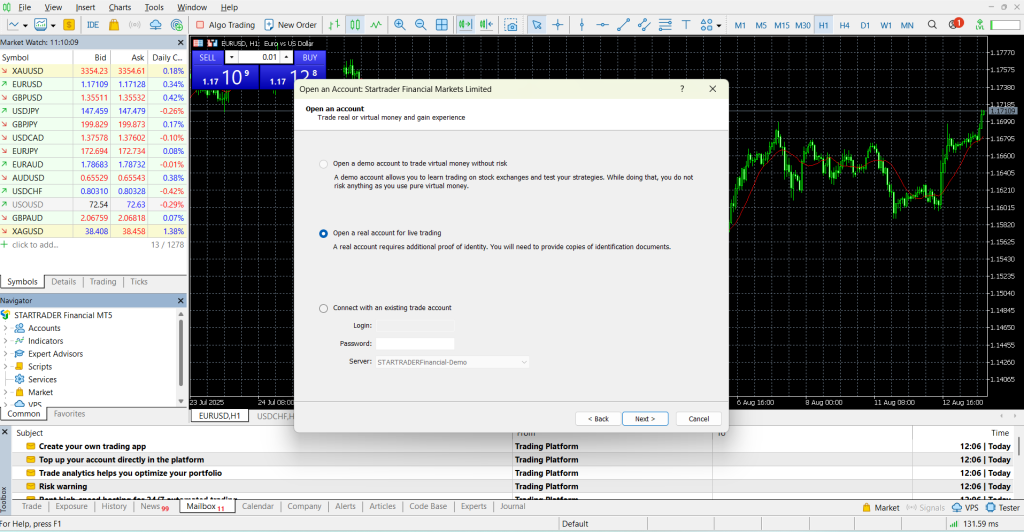
Task: Select the equidistant channel tool
Action: pos(644,25)
